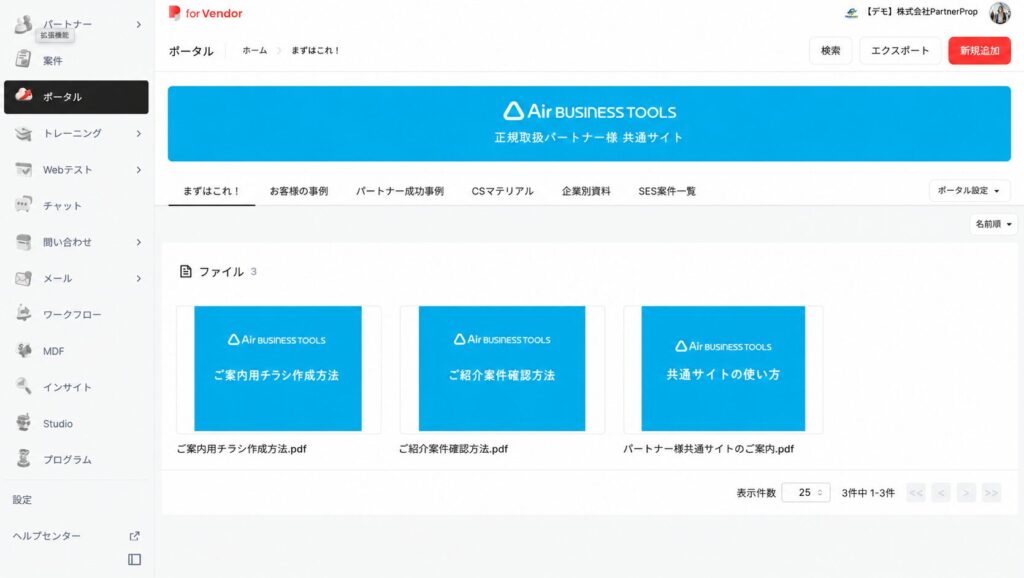Image resolution: width=1024 pixels, height=578 pixels.
Task: Open 設定 in the sidebar
Action: [x=22, y=500]
